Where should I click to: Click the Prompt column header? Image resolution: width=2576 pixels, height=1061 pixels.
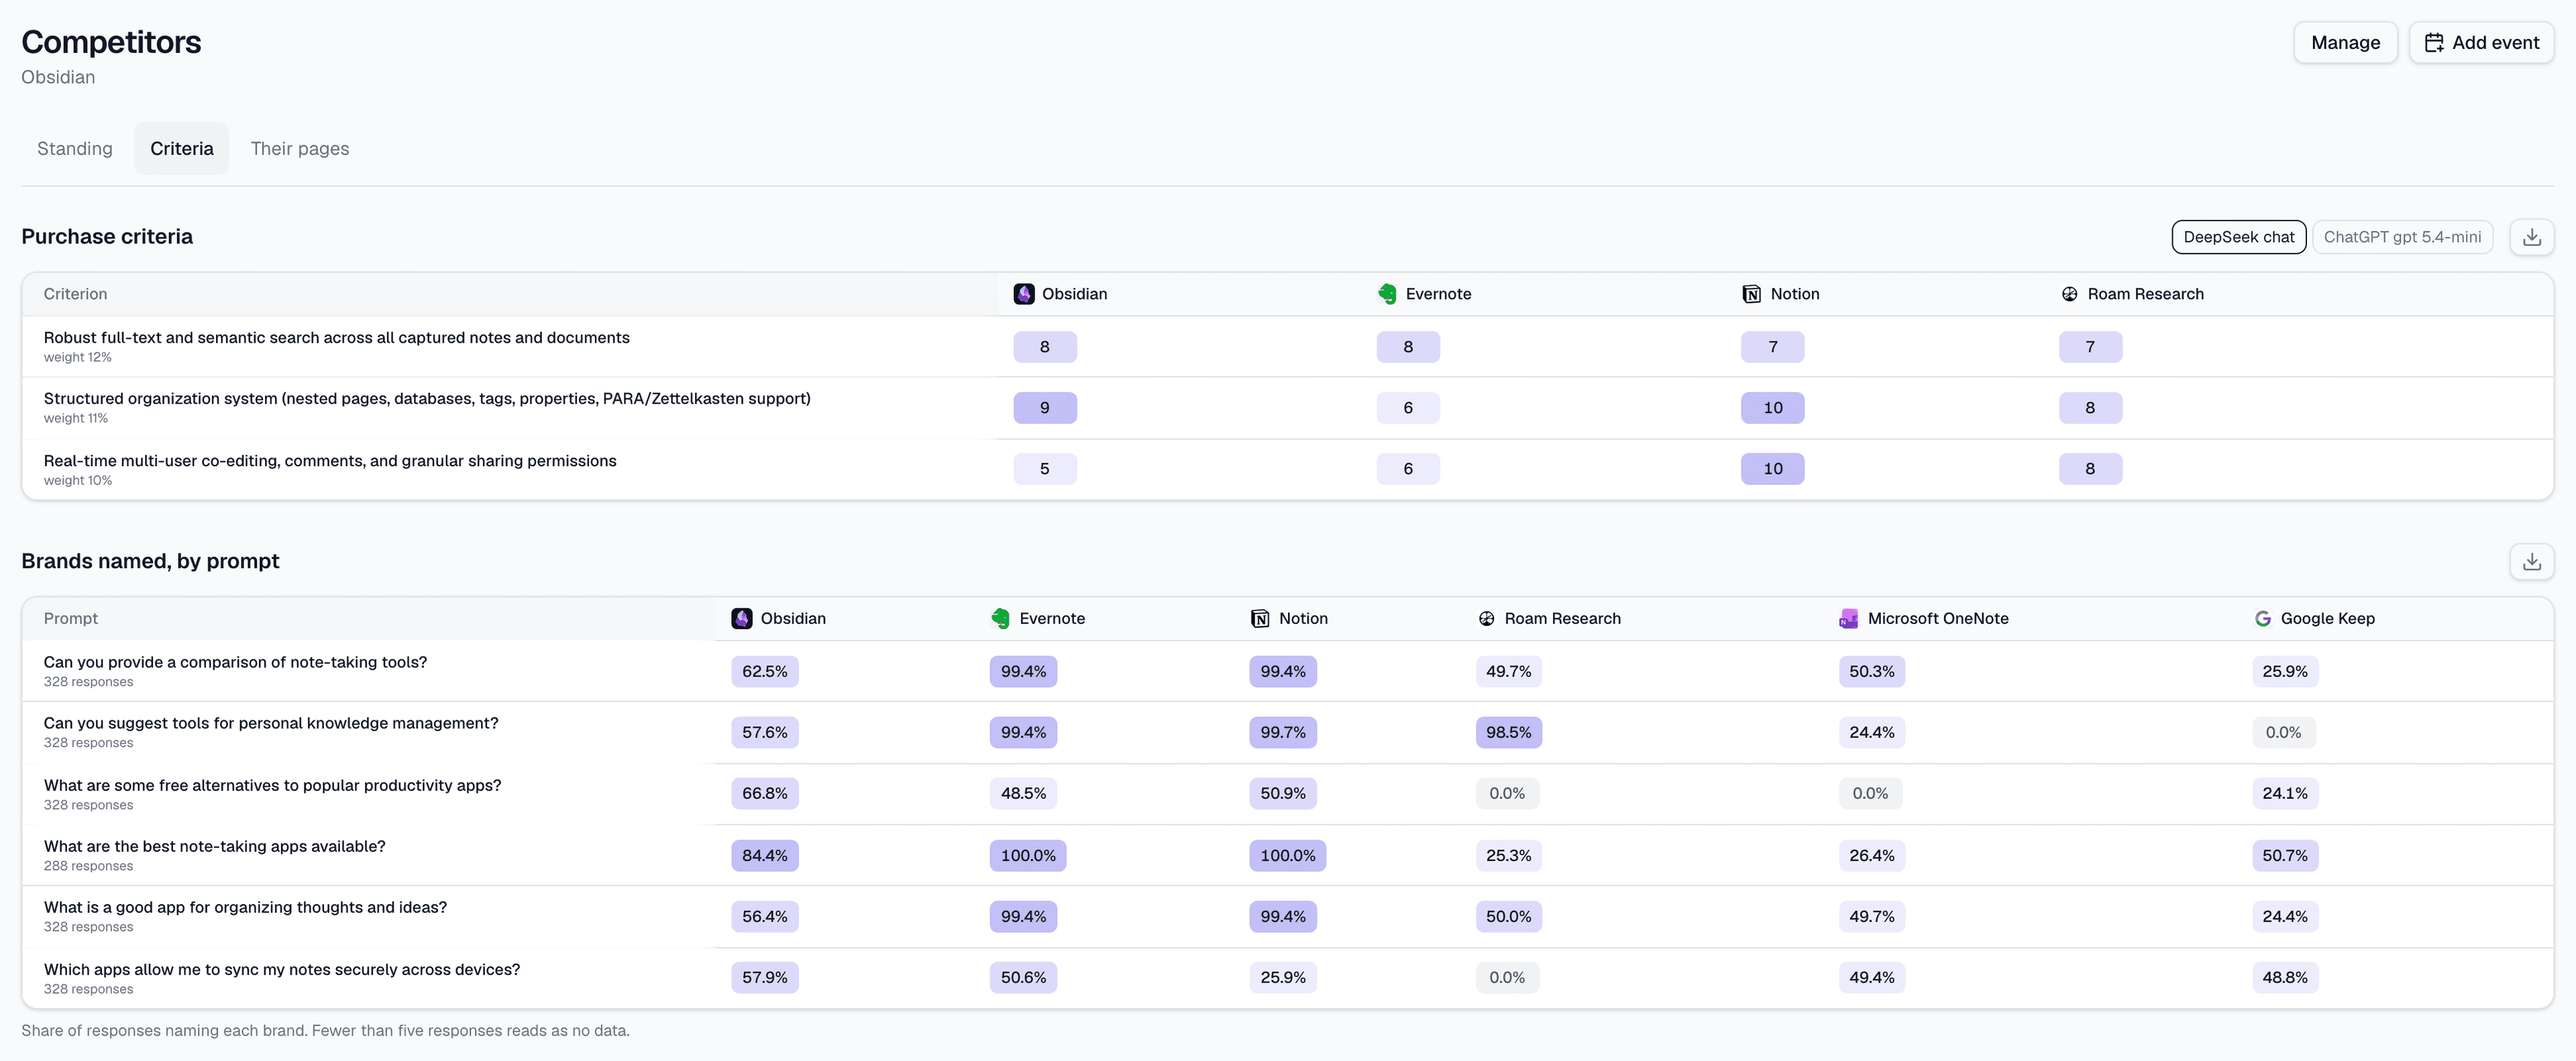[x=71, y=619]
